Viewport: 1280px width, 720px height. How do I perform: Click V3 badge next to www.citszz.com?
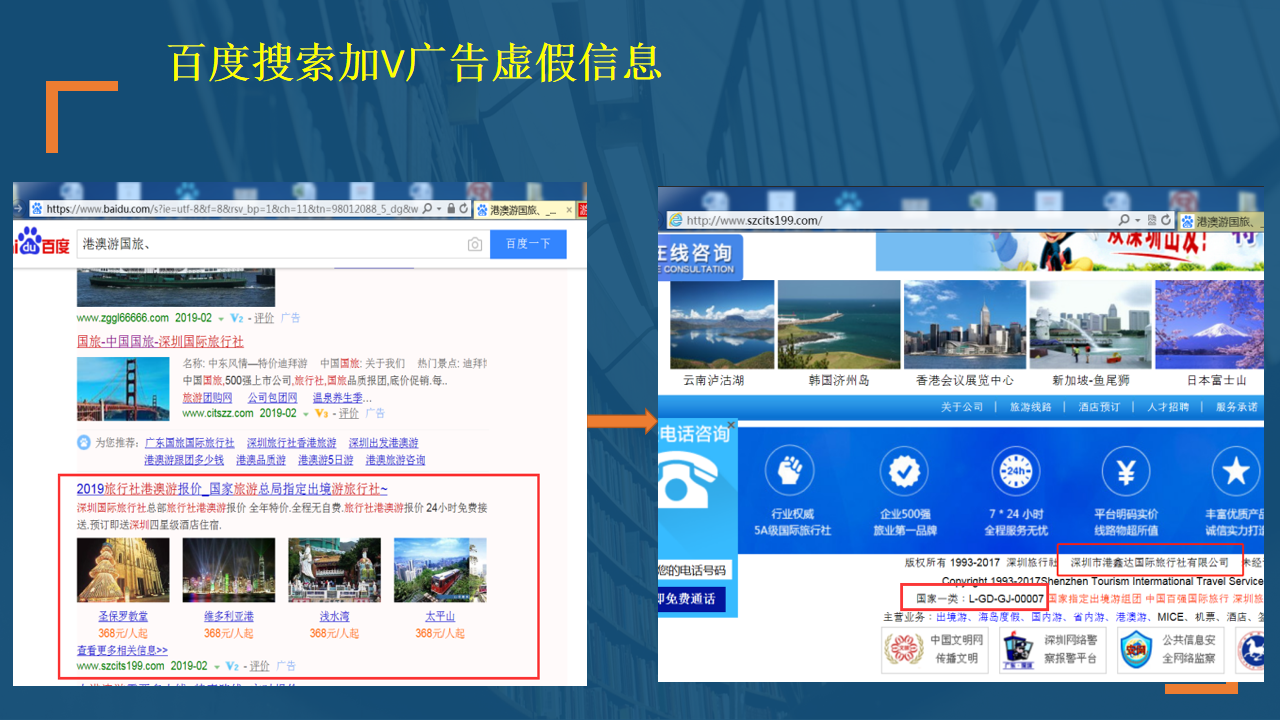tap(322, 413)
